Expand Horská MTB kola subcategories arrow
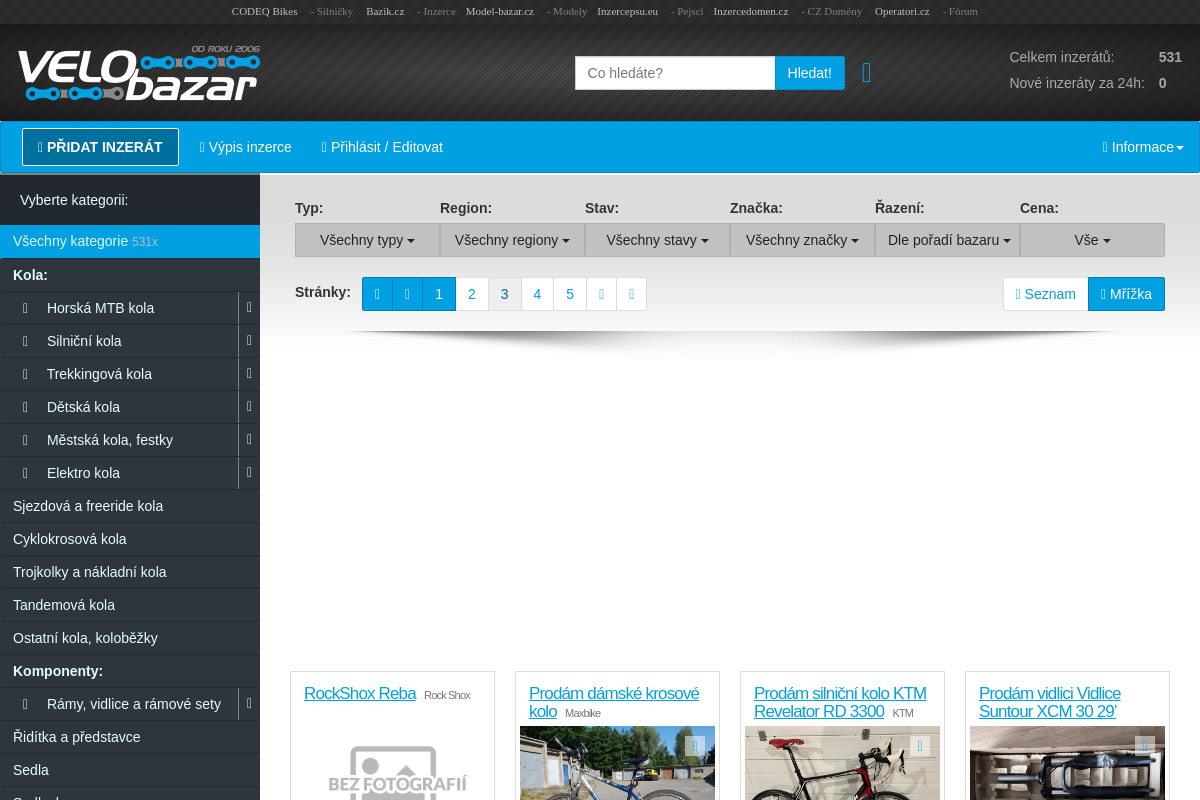Image resolution: width=1200 pixels, height=800 pixels. tap(249, 308)
